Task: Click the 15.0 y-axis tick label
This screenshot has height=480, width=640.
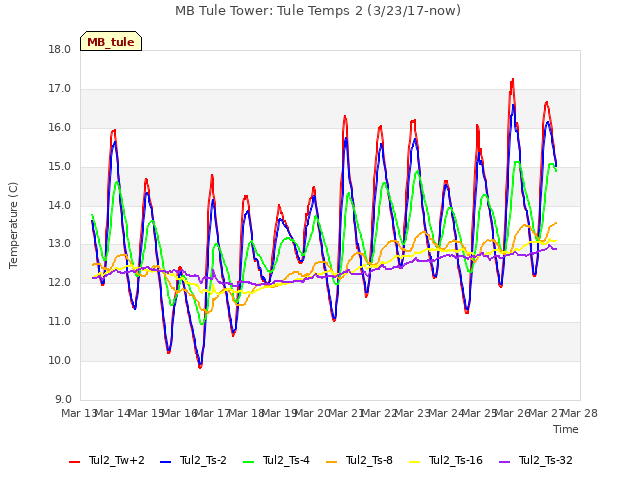Action: (60, 167)
